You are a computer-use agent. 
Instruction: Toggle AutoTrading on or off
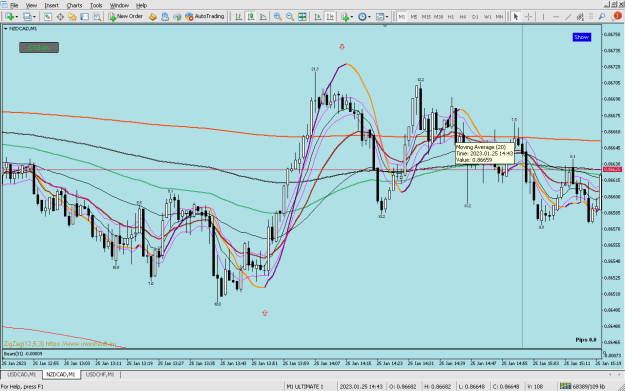(x=205, y=17)
